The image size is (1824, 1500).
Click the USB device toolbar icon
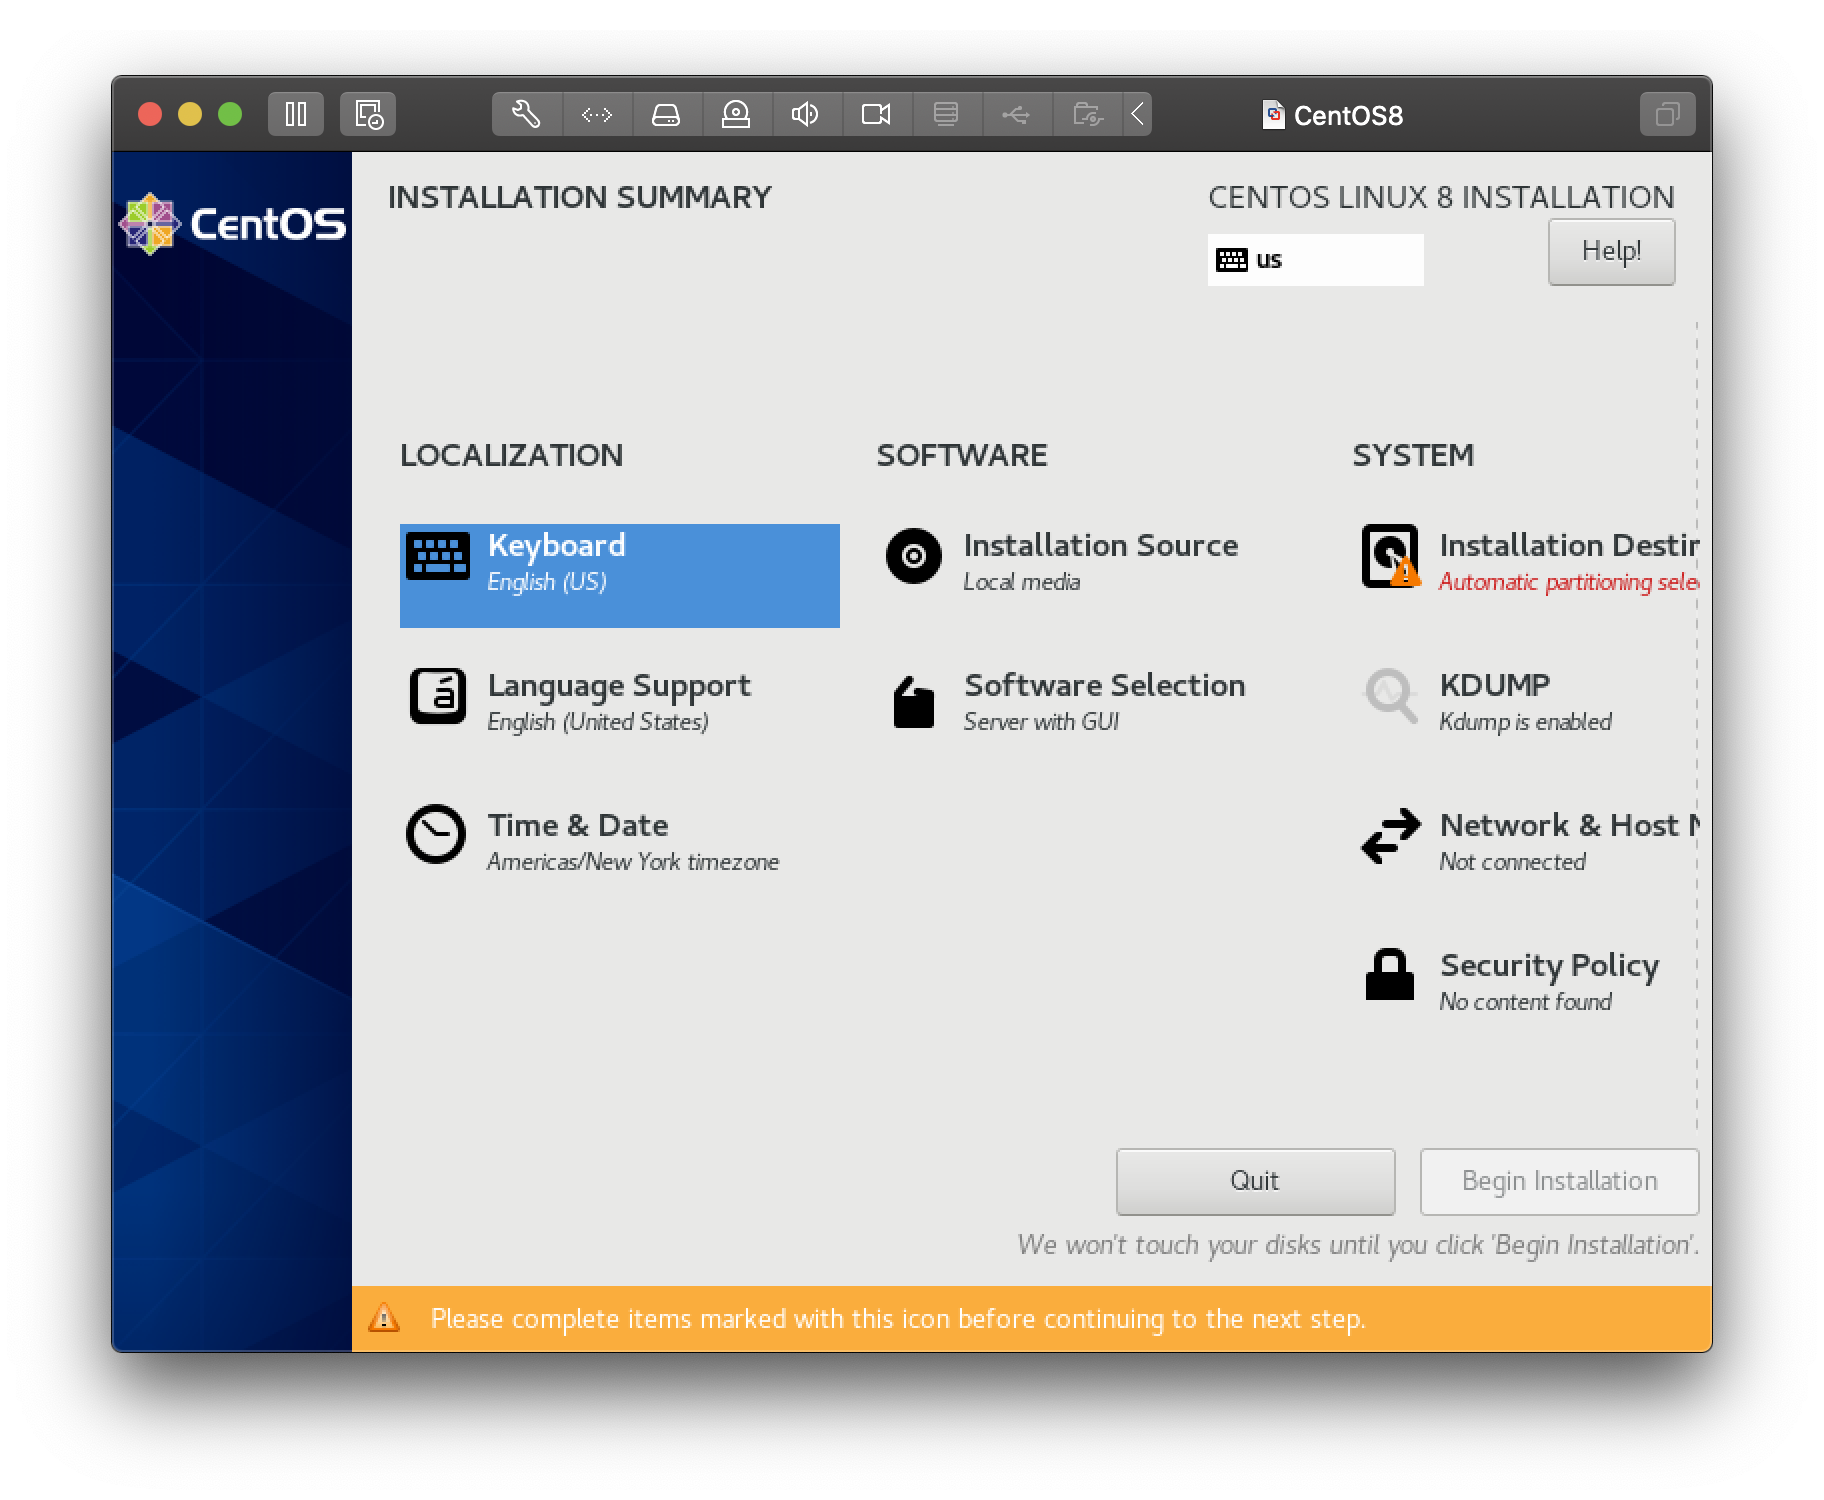1016,114
